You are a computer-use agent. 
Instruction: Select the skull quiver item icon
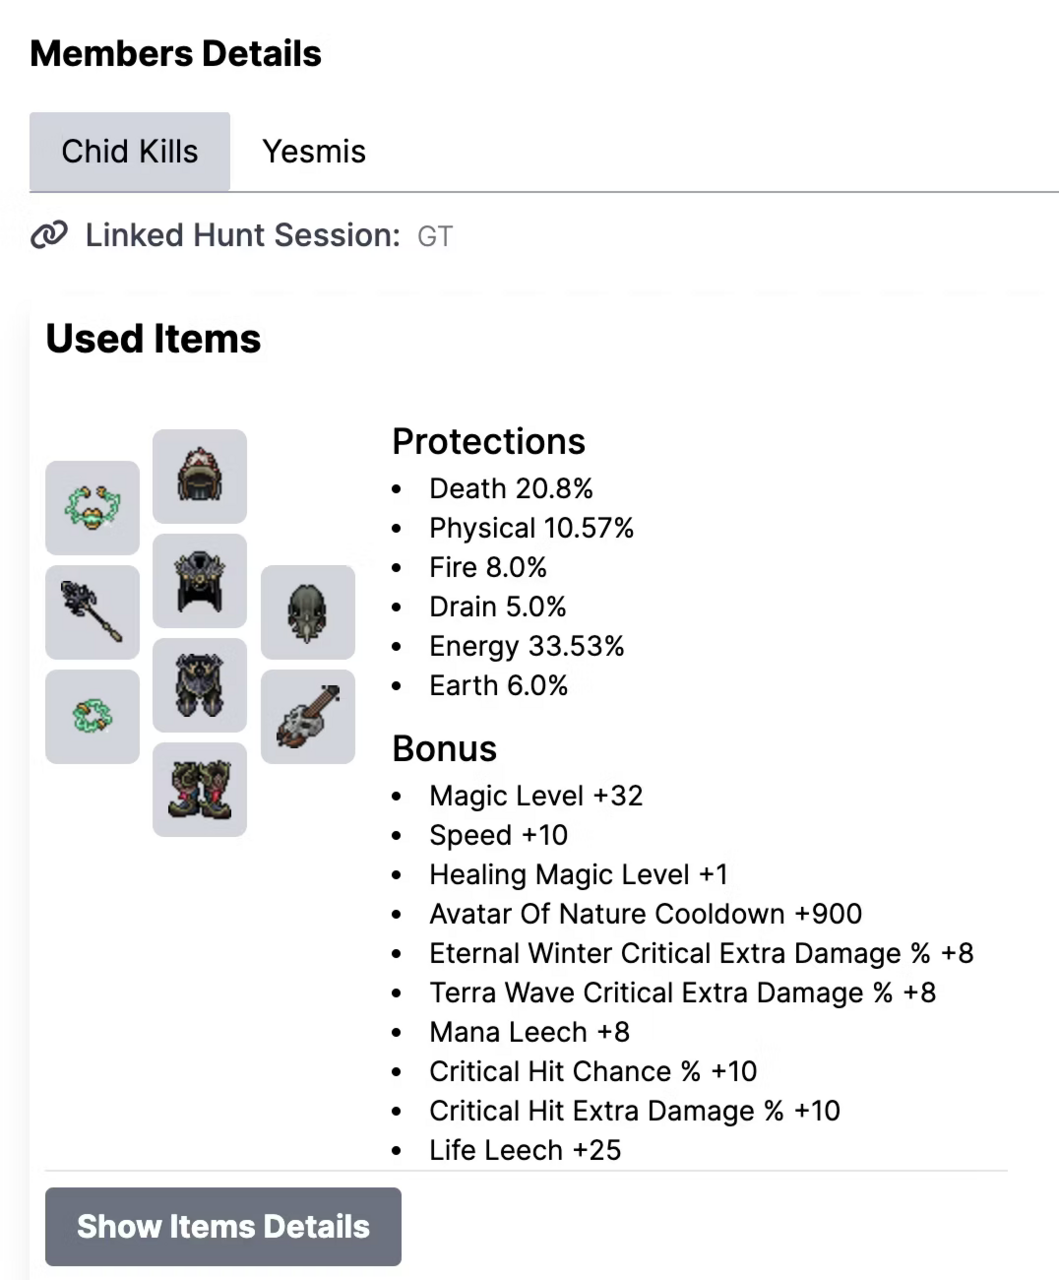(308, 717)
